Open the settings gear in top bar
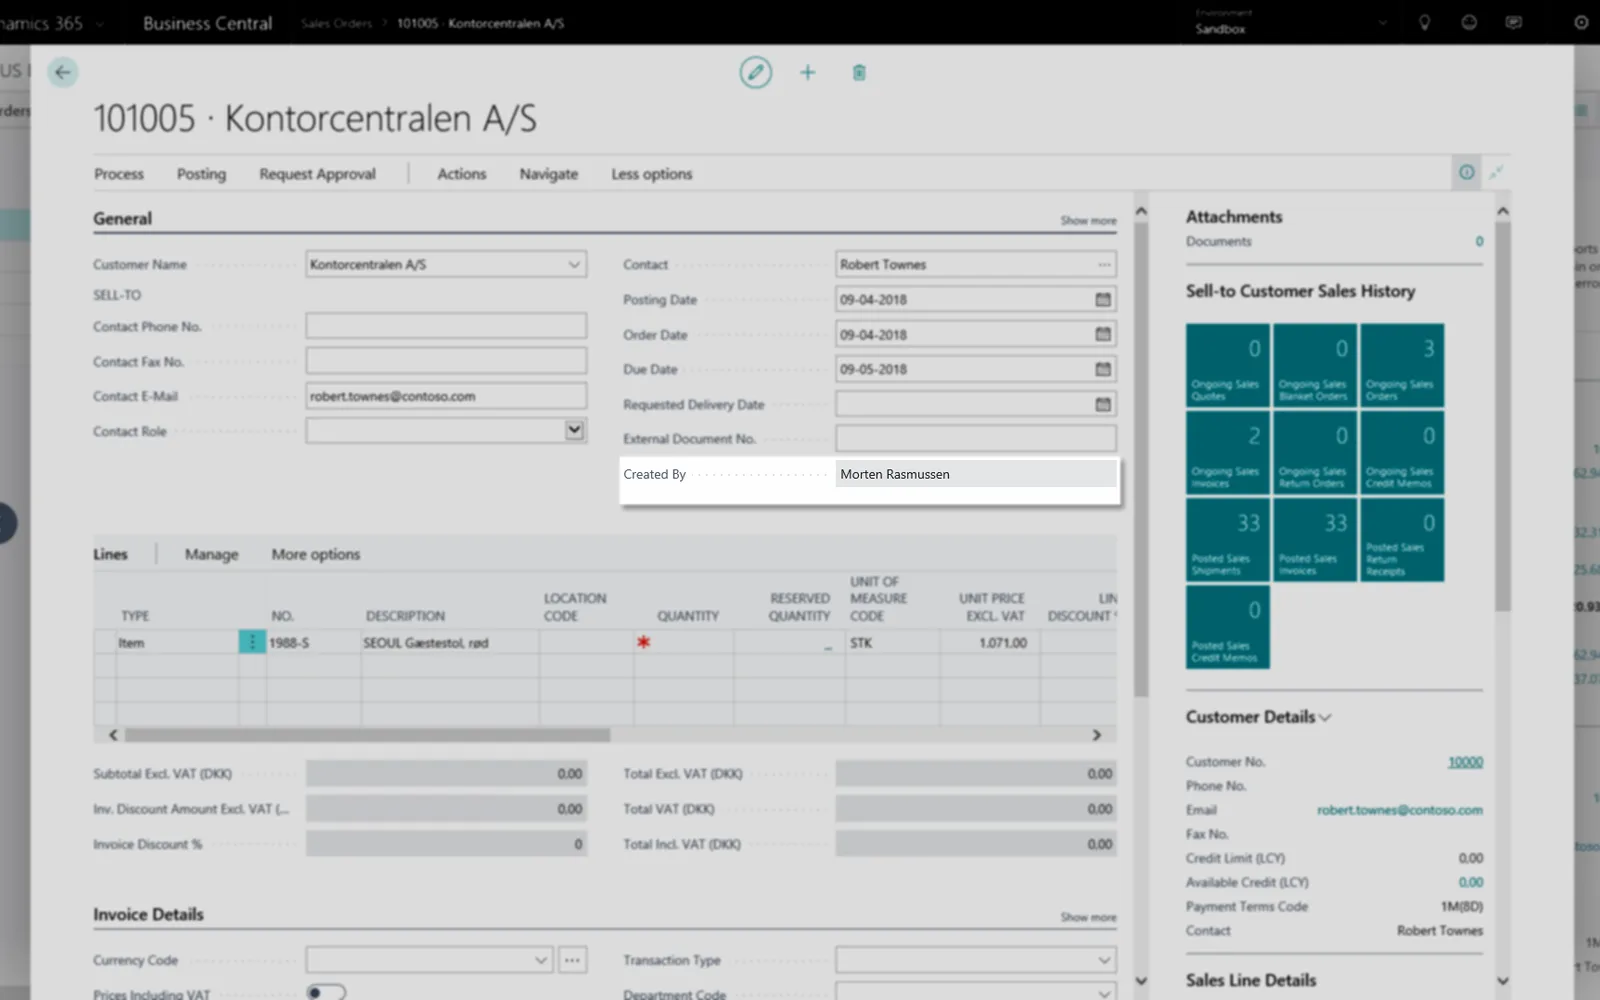Viewport: 1600px width, 1000px height. click(1581, 22)
